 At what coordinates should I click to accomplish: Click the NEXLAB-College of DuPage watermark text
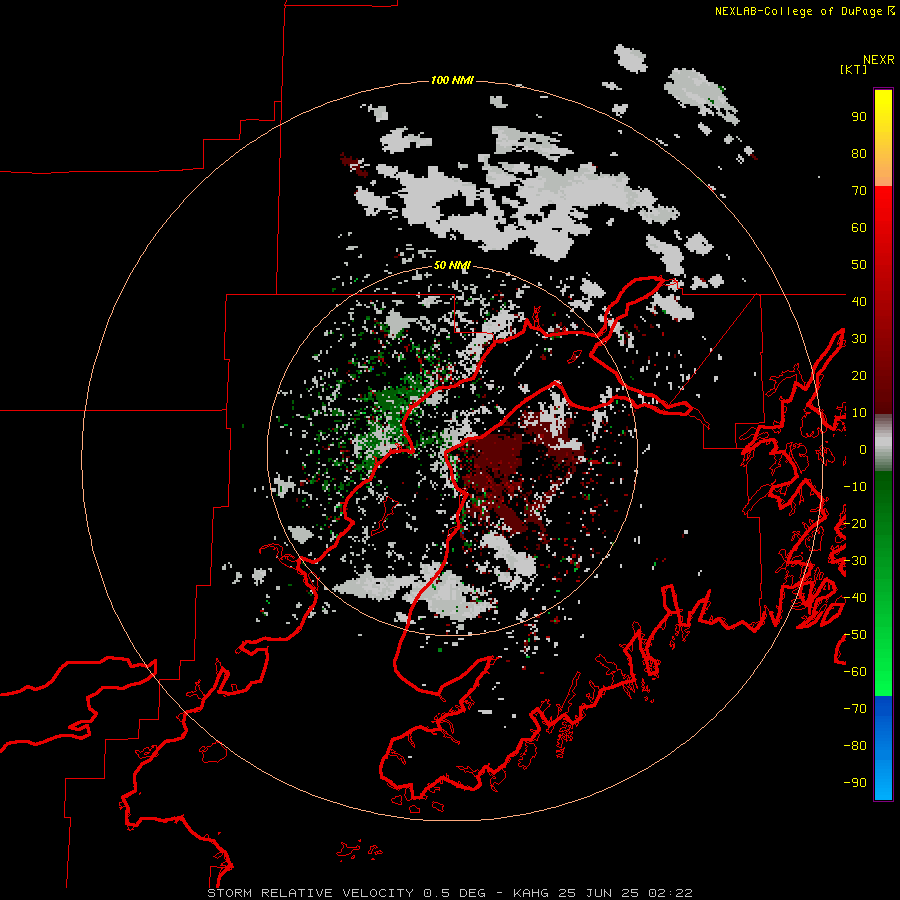click(x=804, y=11)
